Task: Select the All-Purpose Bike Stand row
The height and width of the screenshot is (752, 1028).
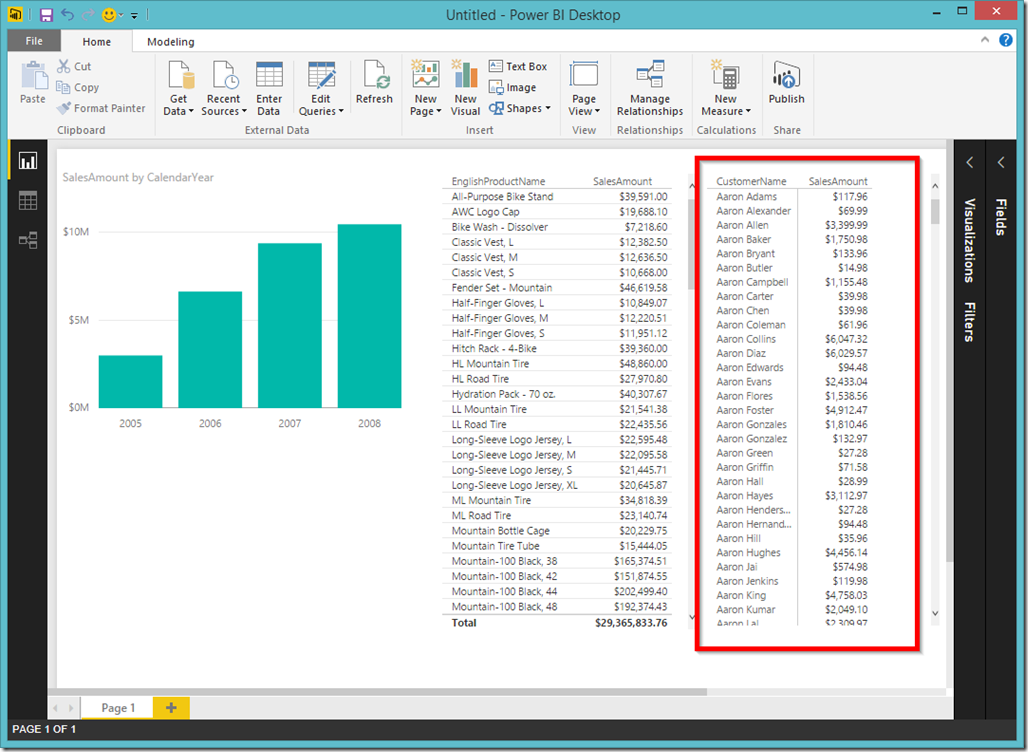Action: click(557, 197)
